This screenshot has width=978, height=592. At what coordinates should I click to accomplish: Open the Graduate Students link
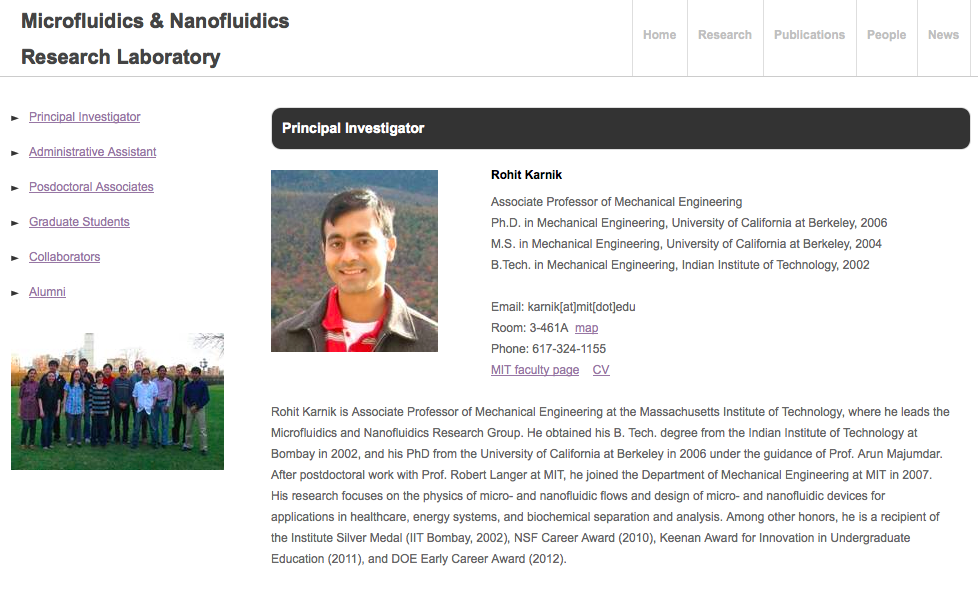(79, 221)
